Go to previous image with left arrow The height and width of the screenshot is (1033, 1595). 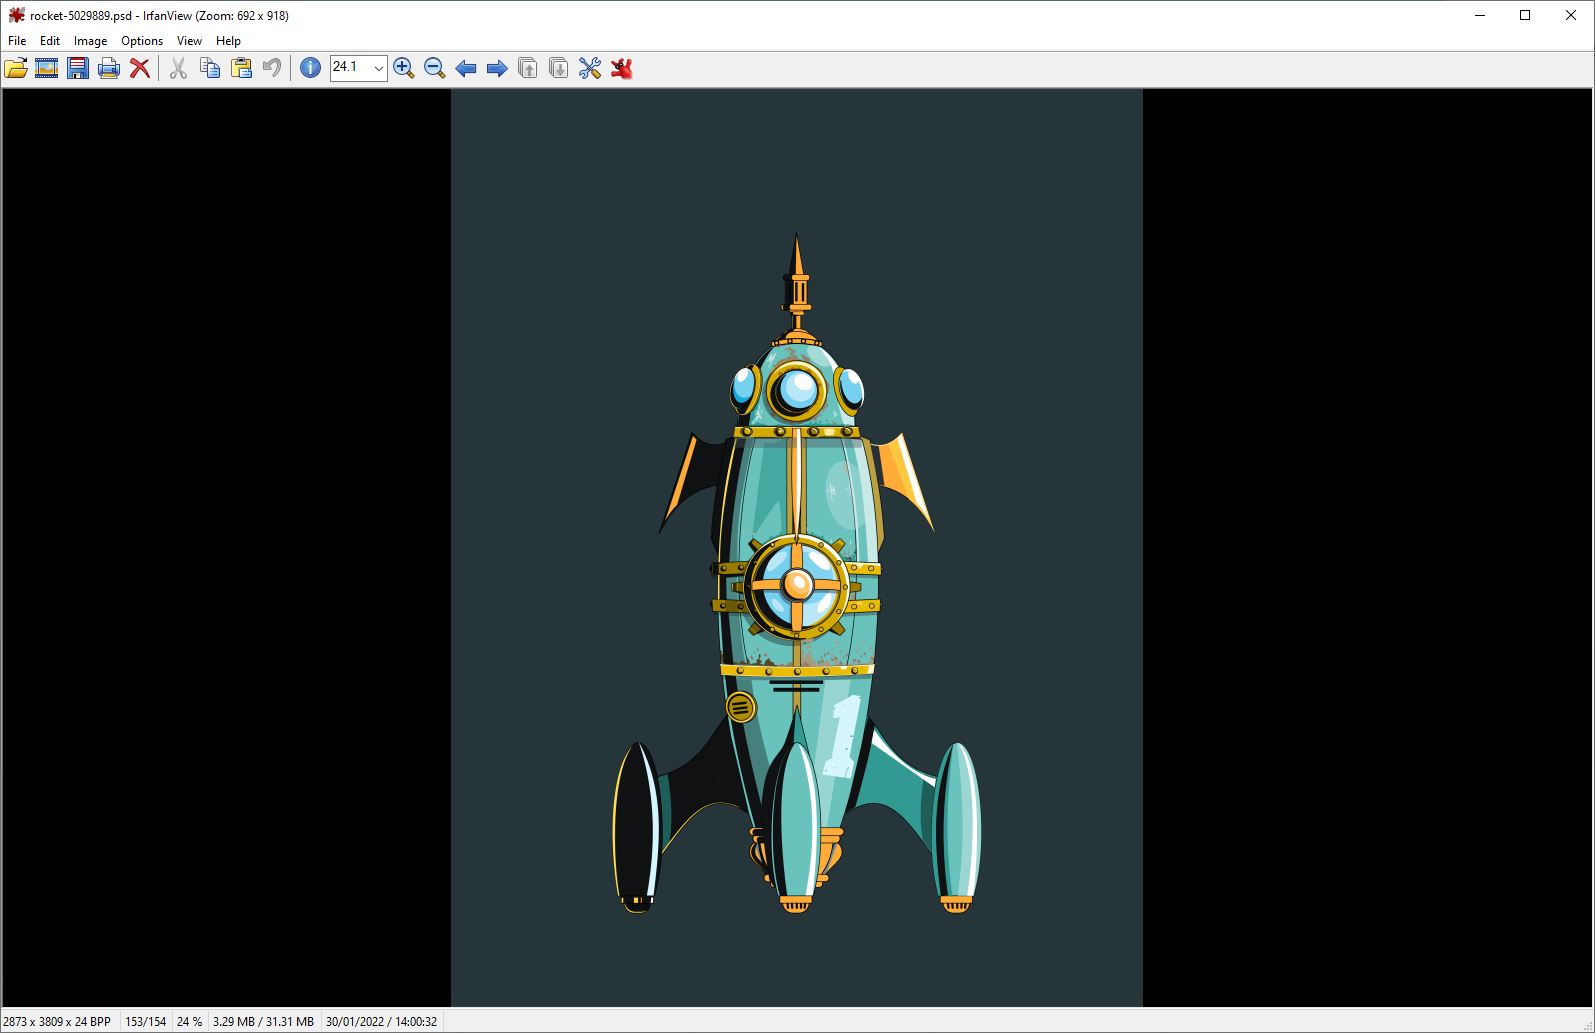pos(466,68)
